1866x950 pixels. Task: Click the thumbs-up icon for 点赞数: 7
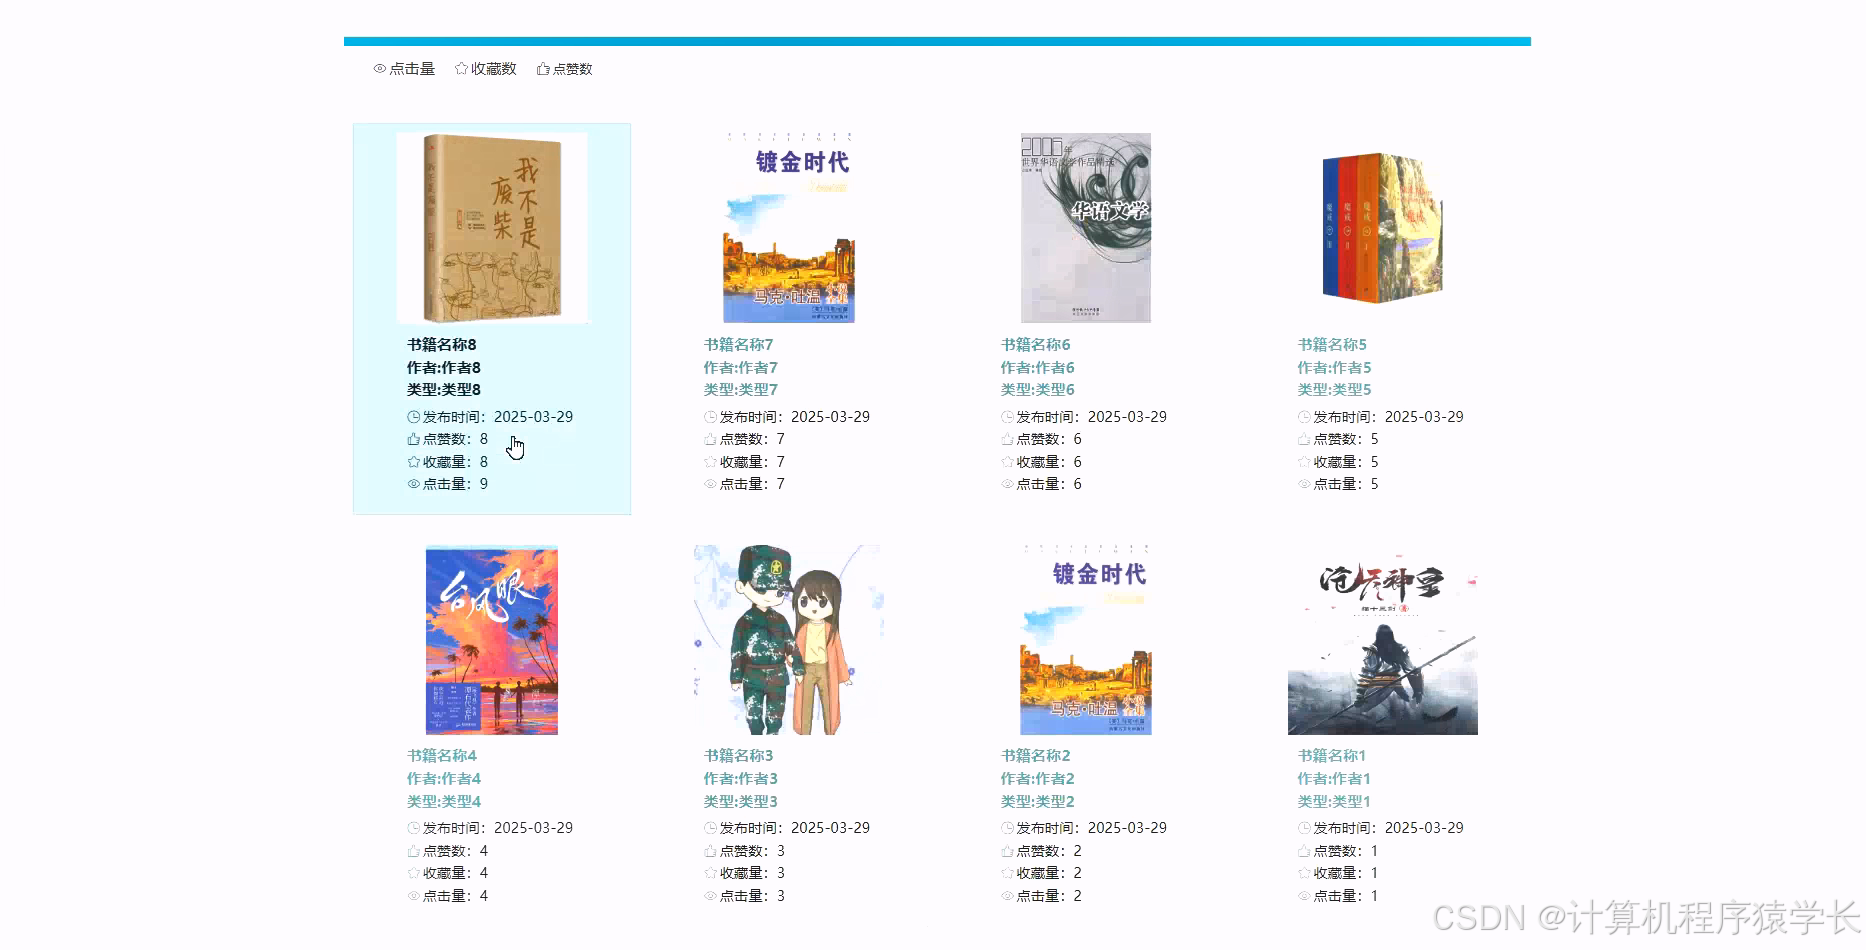tap(710, 439)
